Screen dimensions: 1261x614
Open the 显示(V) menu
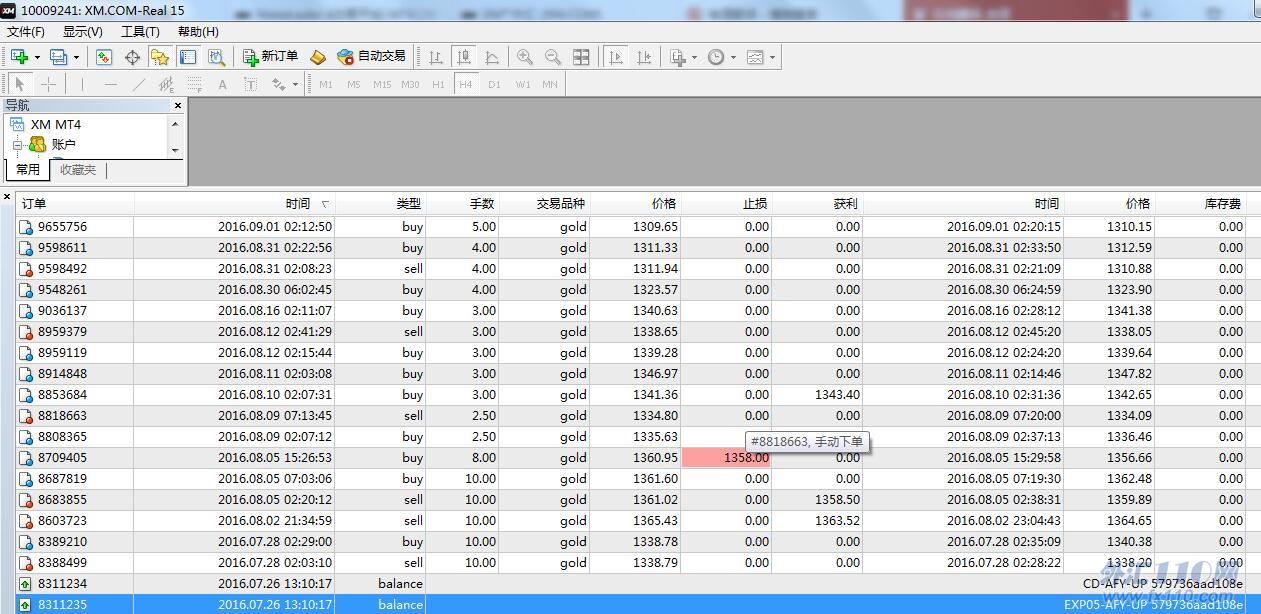[x=82, y=32]
